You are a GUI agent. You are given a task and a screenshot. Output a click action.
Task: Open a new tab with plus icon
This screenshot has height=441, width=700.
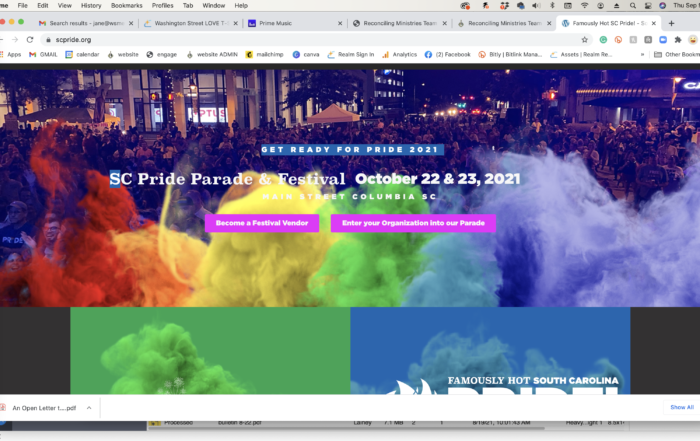(671, 23)
